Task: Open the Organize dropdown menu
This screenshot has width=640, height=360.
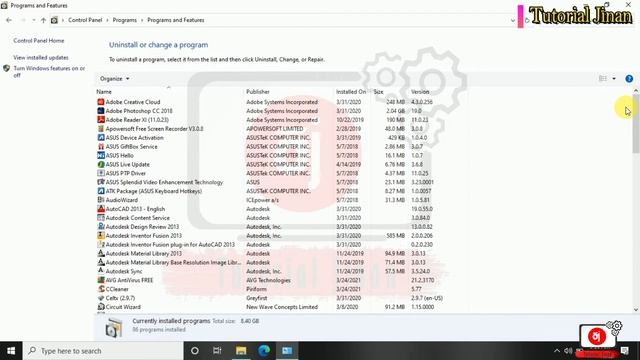Action: coord(114,79)
